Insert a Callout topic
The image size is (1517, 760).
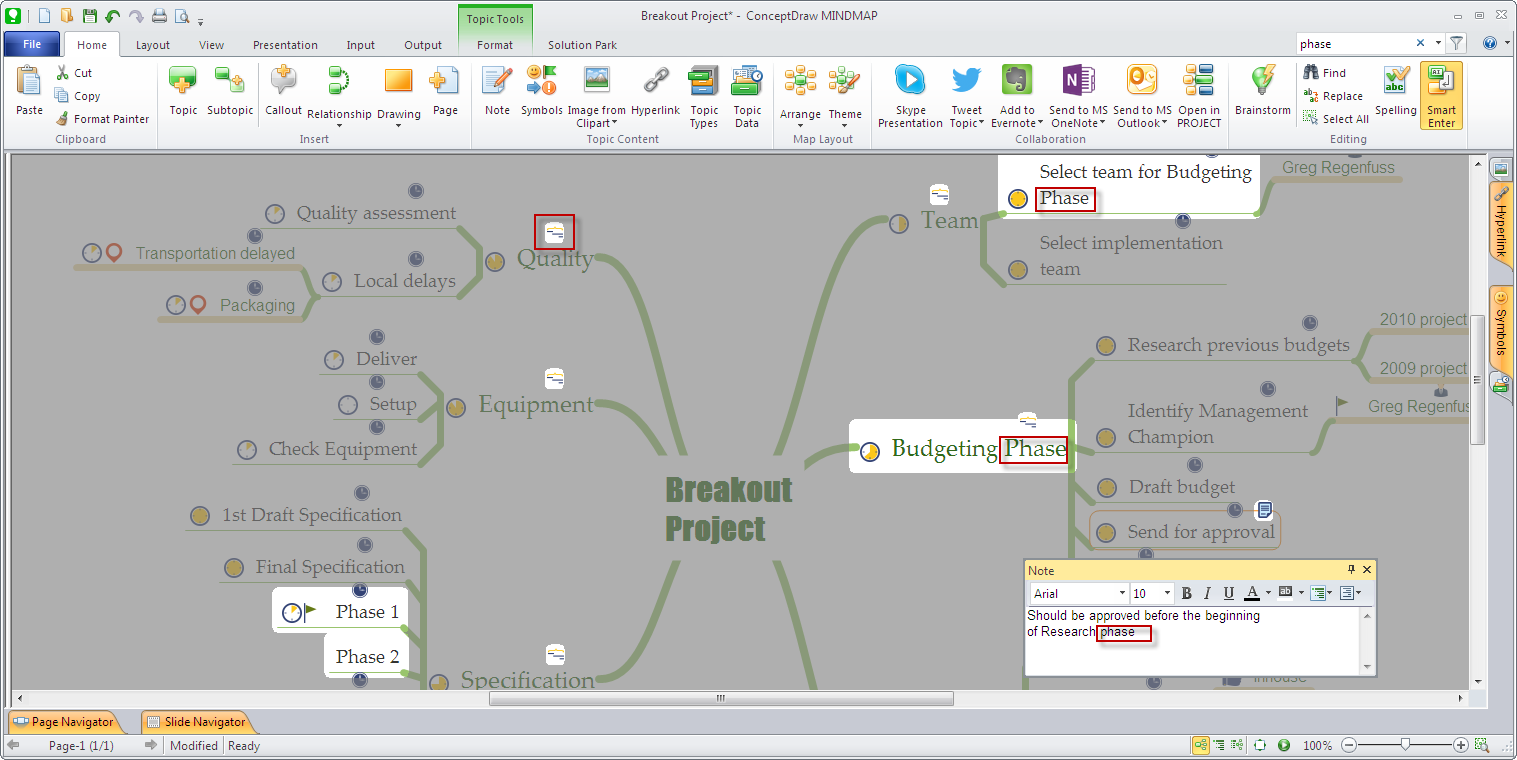point(283,95)
